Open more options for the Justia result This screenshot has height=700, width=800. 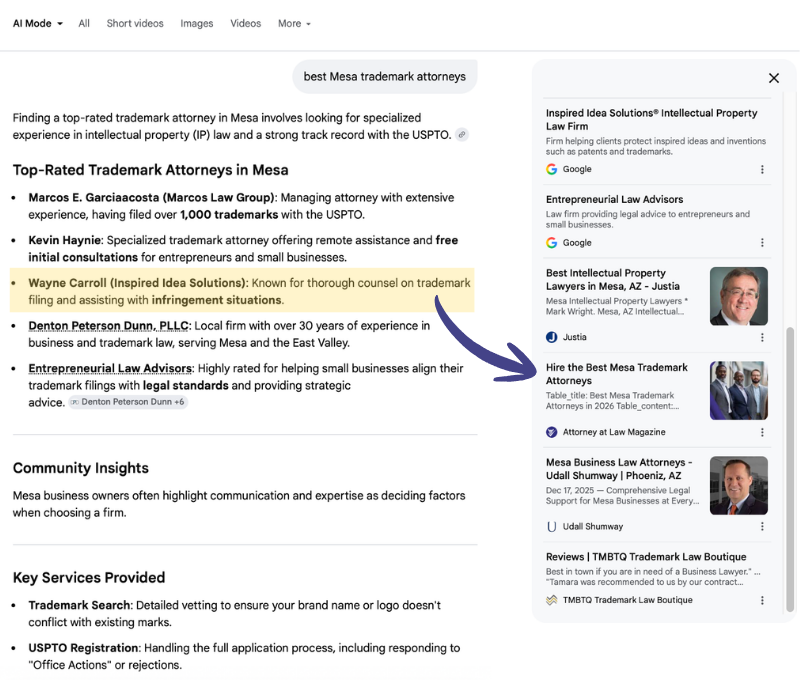point(762,337)
